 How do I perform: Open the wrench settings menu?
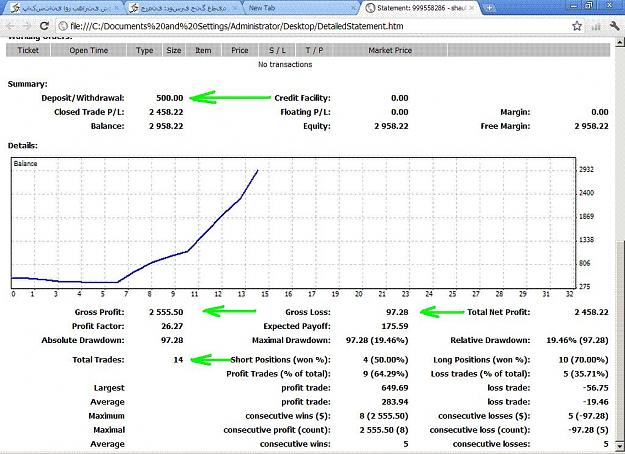coord(614,26)
